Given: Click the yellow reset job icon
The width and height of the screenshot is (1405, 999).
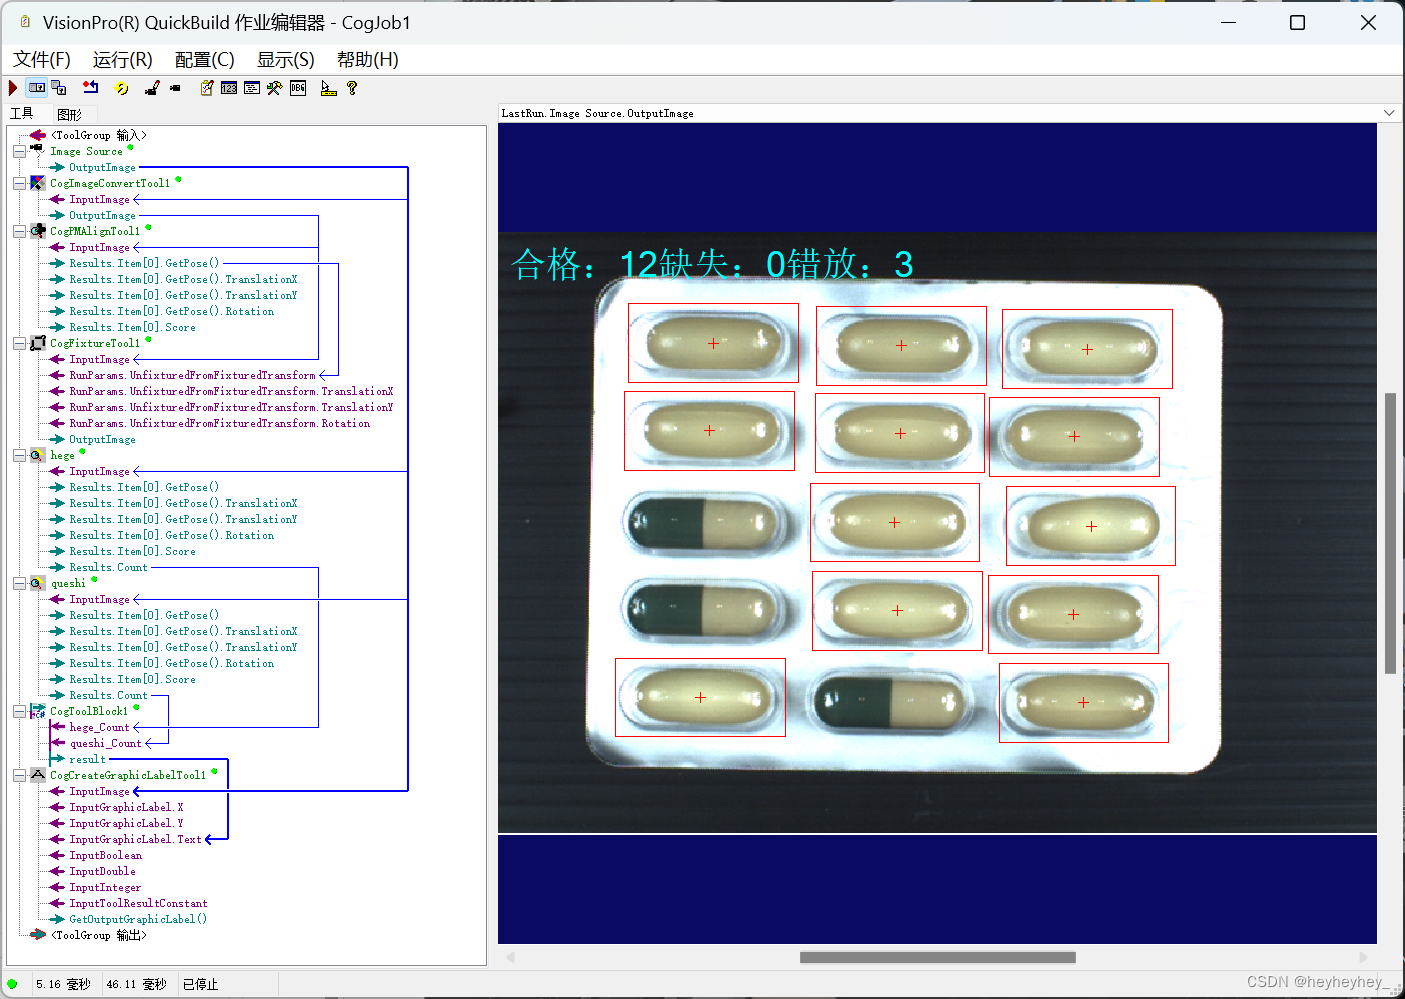Looking at the screenshot, I should [x=121, y=88].
